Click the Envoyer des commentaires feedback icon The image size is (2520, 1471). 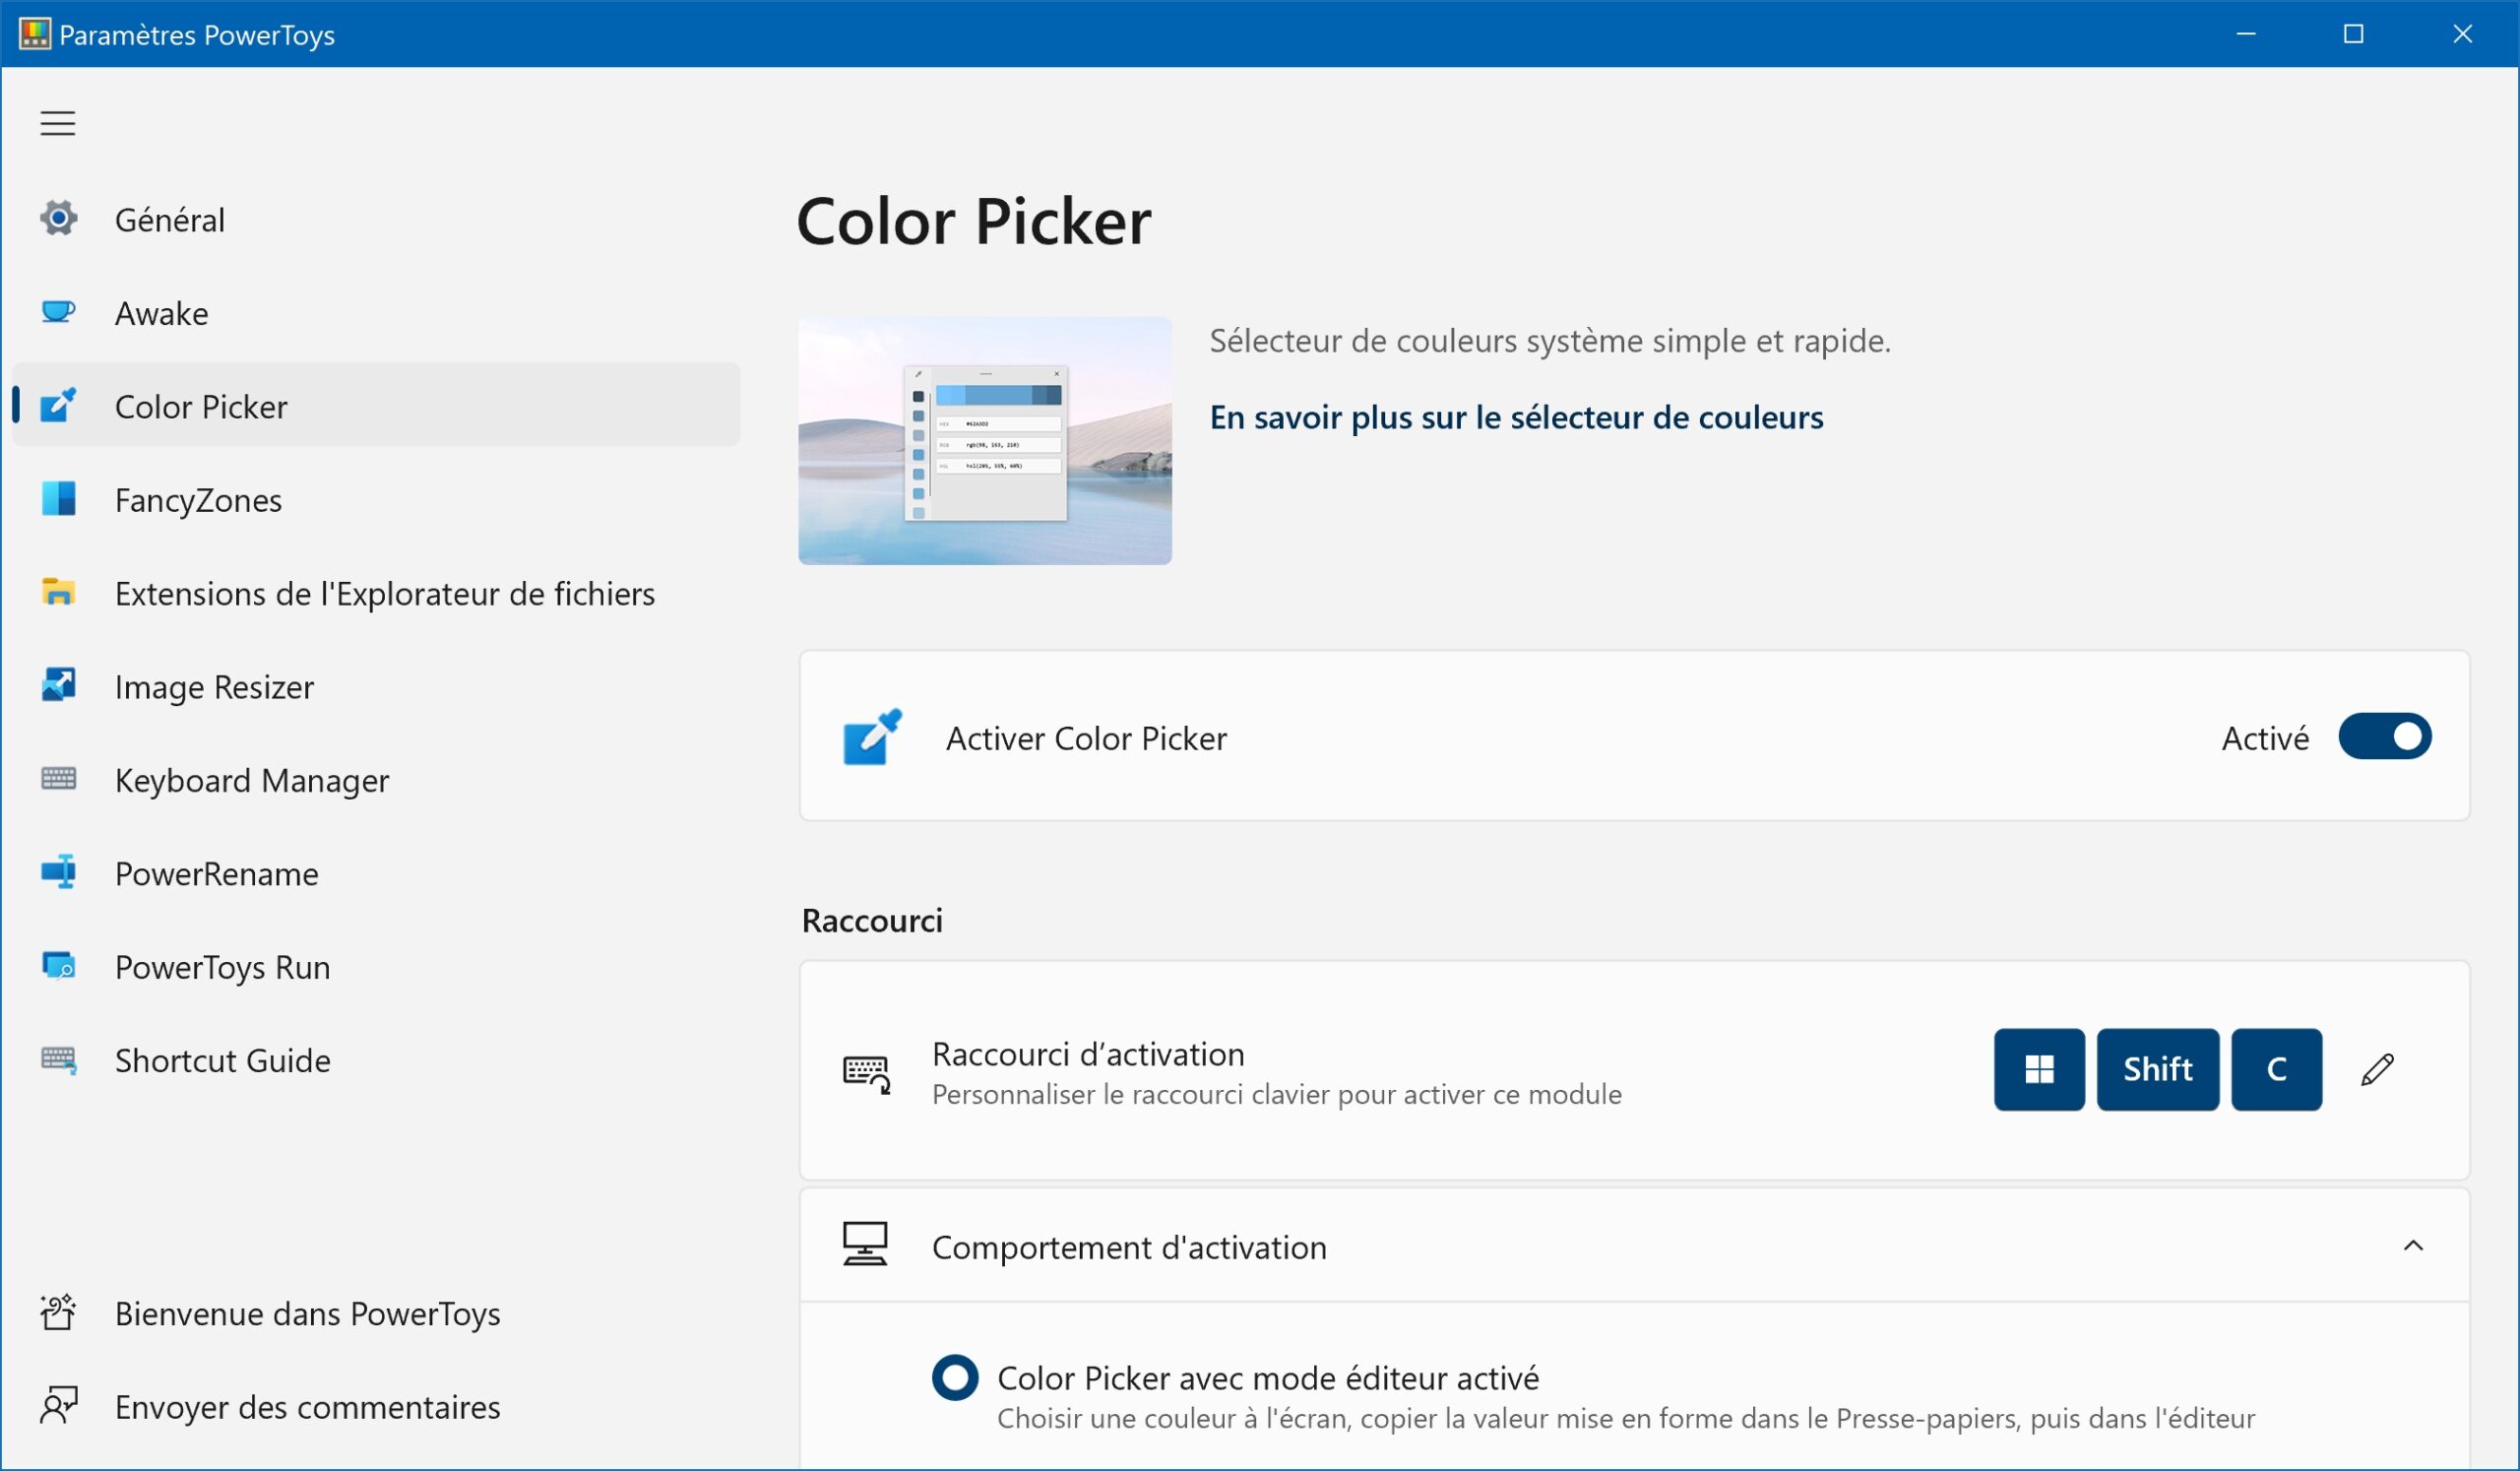[58, 1406]
